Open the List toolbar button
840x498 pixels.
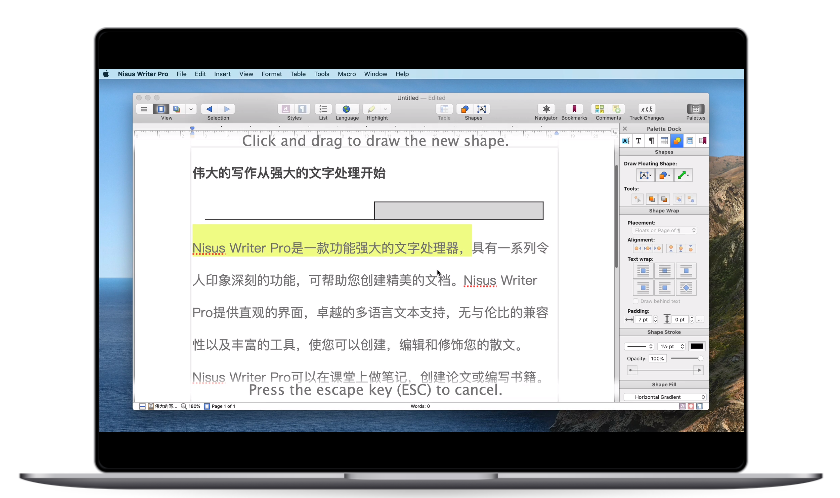pos(323,109)
